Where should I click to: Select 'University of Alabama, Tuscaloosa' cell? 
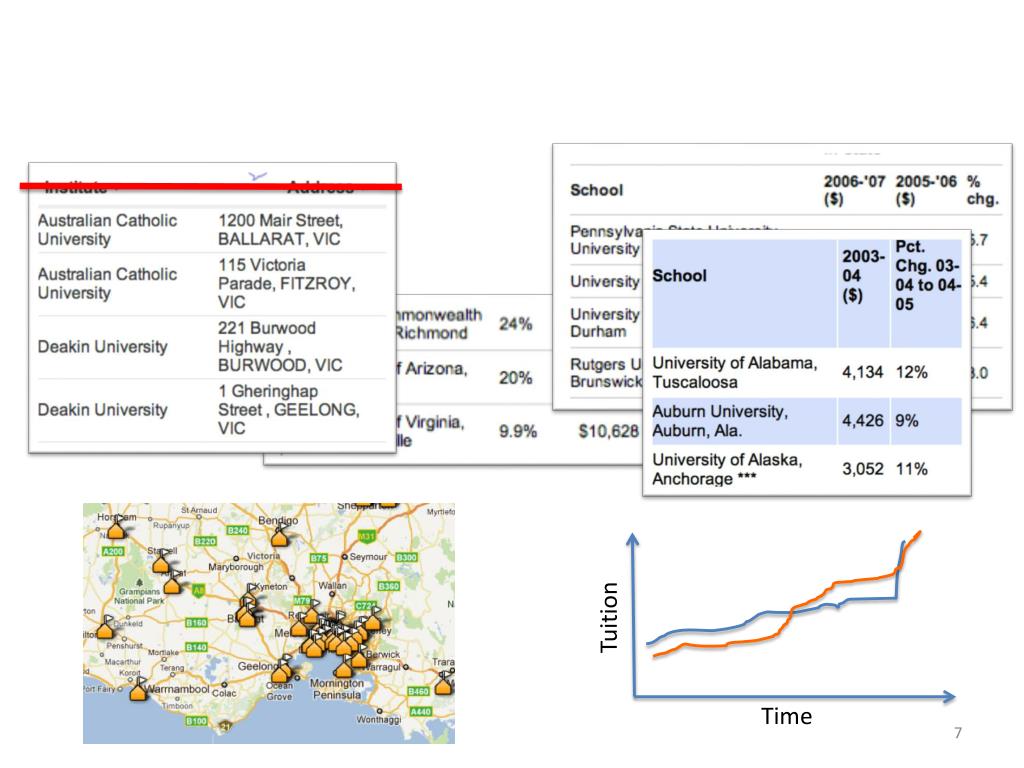(735, 372)
